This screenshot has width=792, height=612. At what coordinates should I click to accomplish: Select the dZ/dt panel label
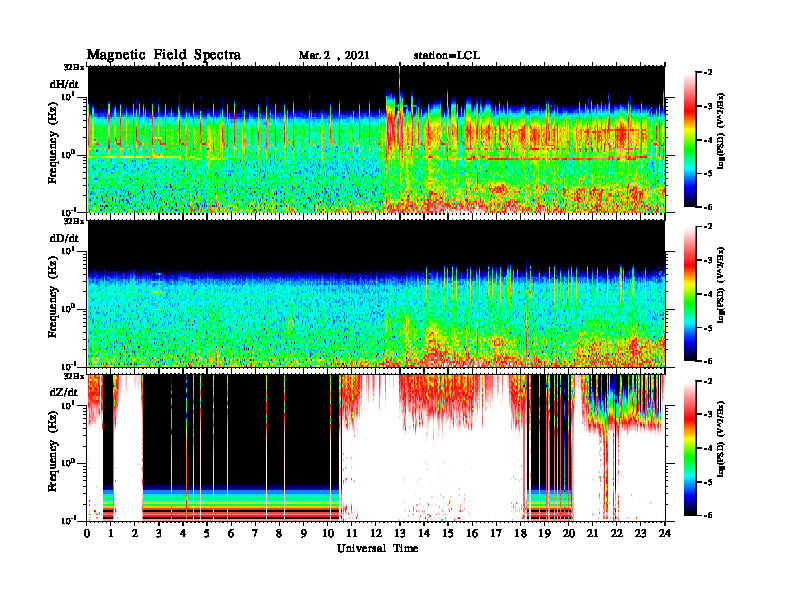point(64,392)
